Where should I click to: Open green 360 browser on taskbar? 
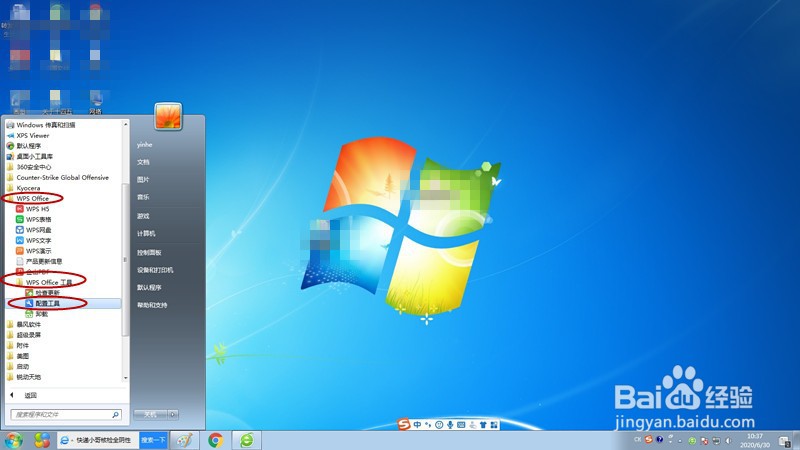[247, 440]
